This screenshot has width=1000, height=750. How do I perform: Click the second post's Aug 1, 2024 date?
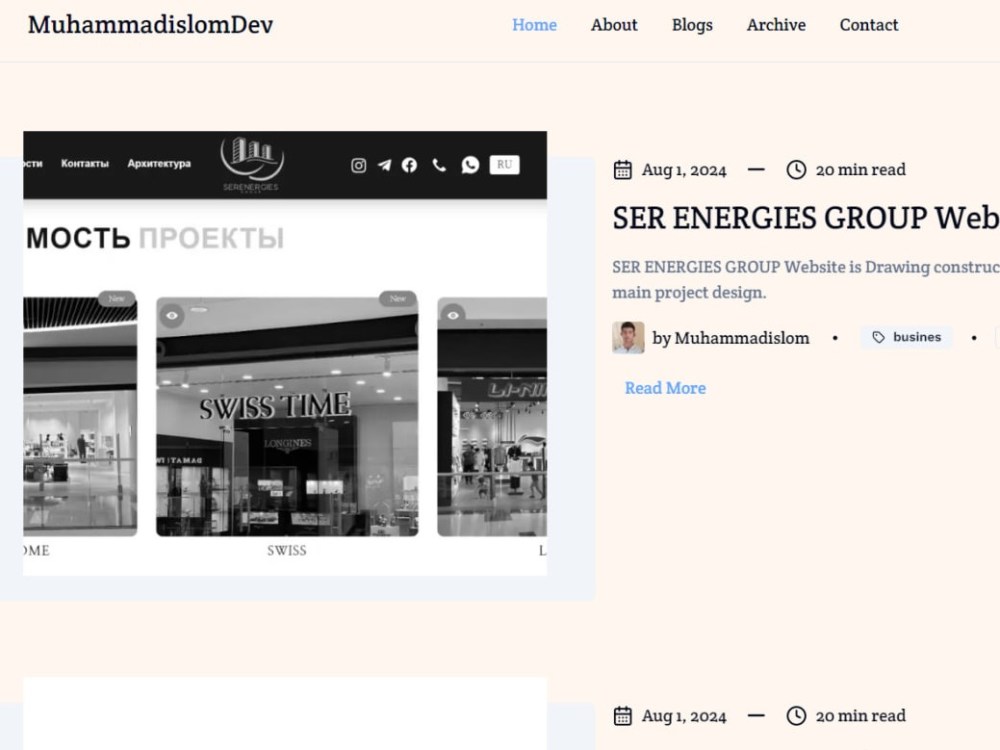tap(684, 716)
